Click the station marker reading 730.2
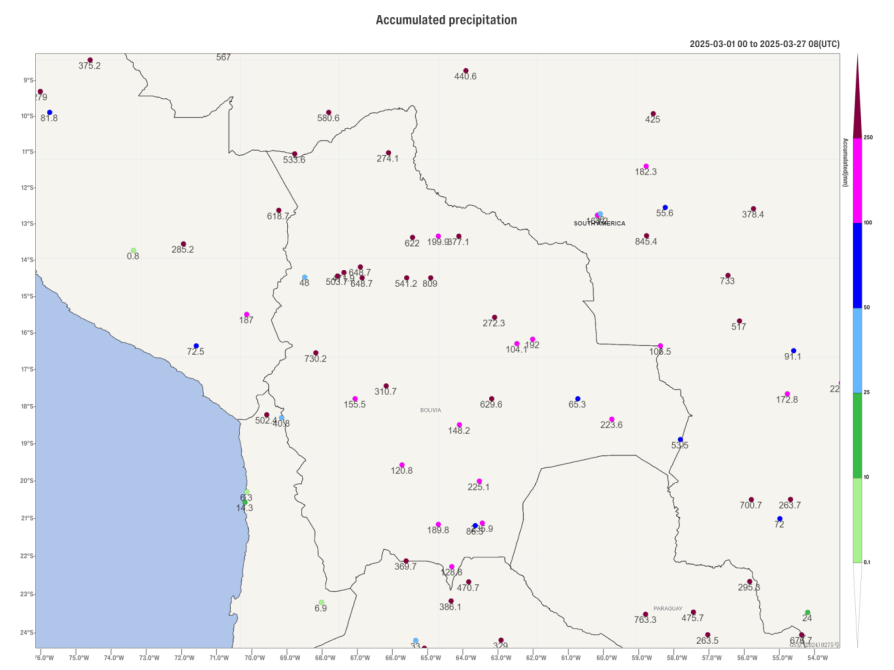The height and width of the screenshot is (670, 894). (316, 353)
